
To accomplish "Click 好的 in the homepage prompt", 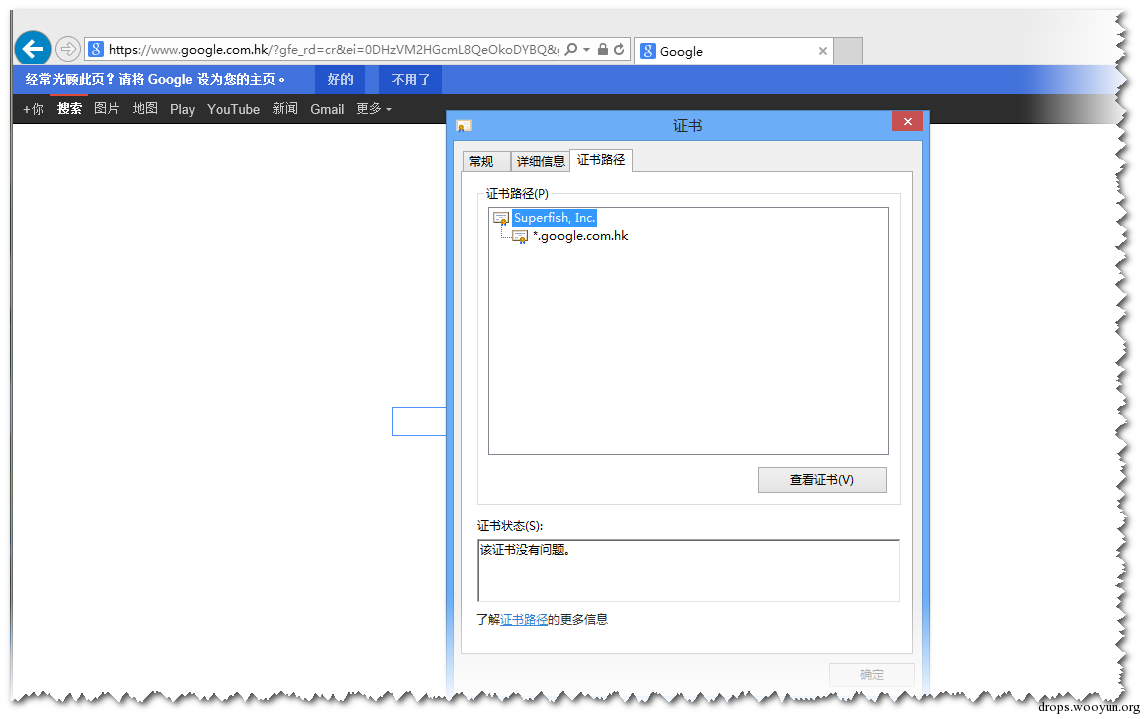I will click(x=341, y=80).
